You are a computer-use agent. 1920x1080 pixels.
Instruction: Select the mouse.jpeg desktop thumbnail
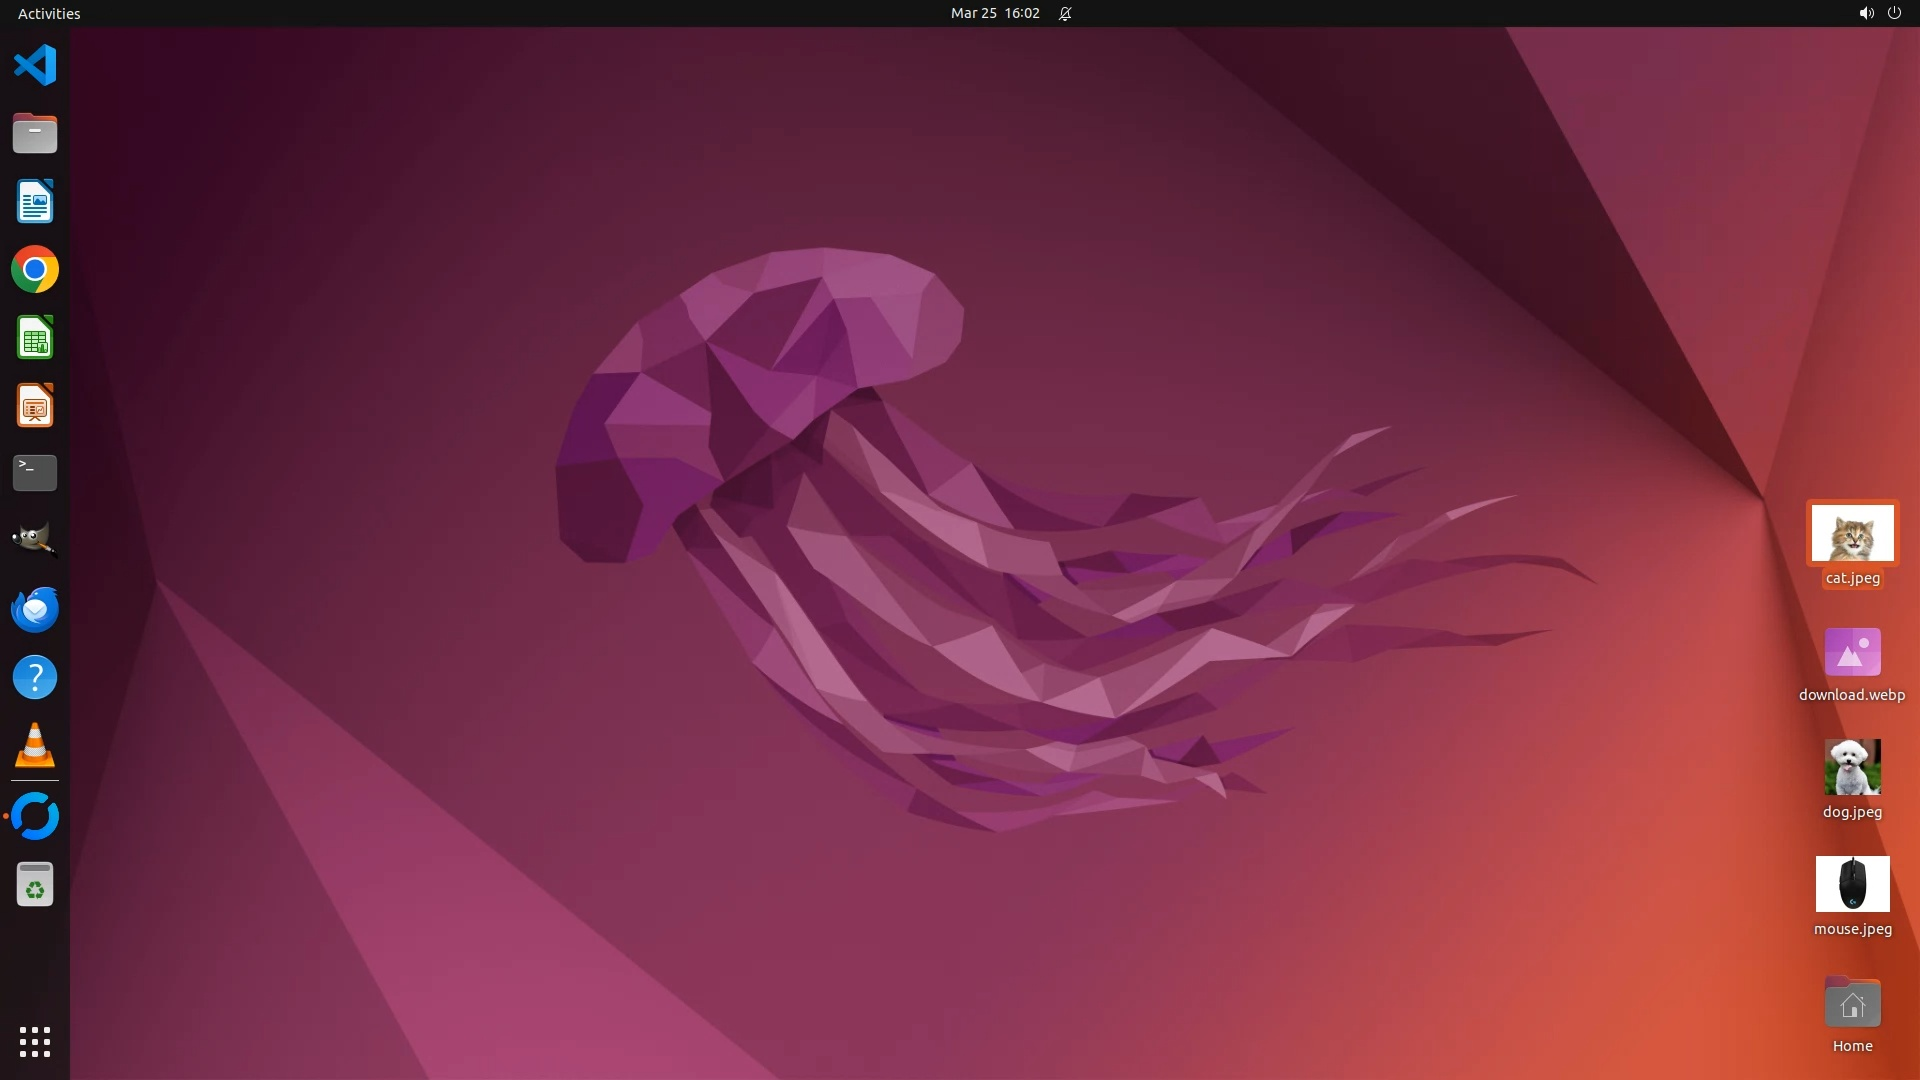click(x=1852, y=884)
